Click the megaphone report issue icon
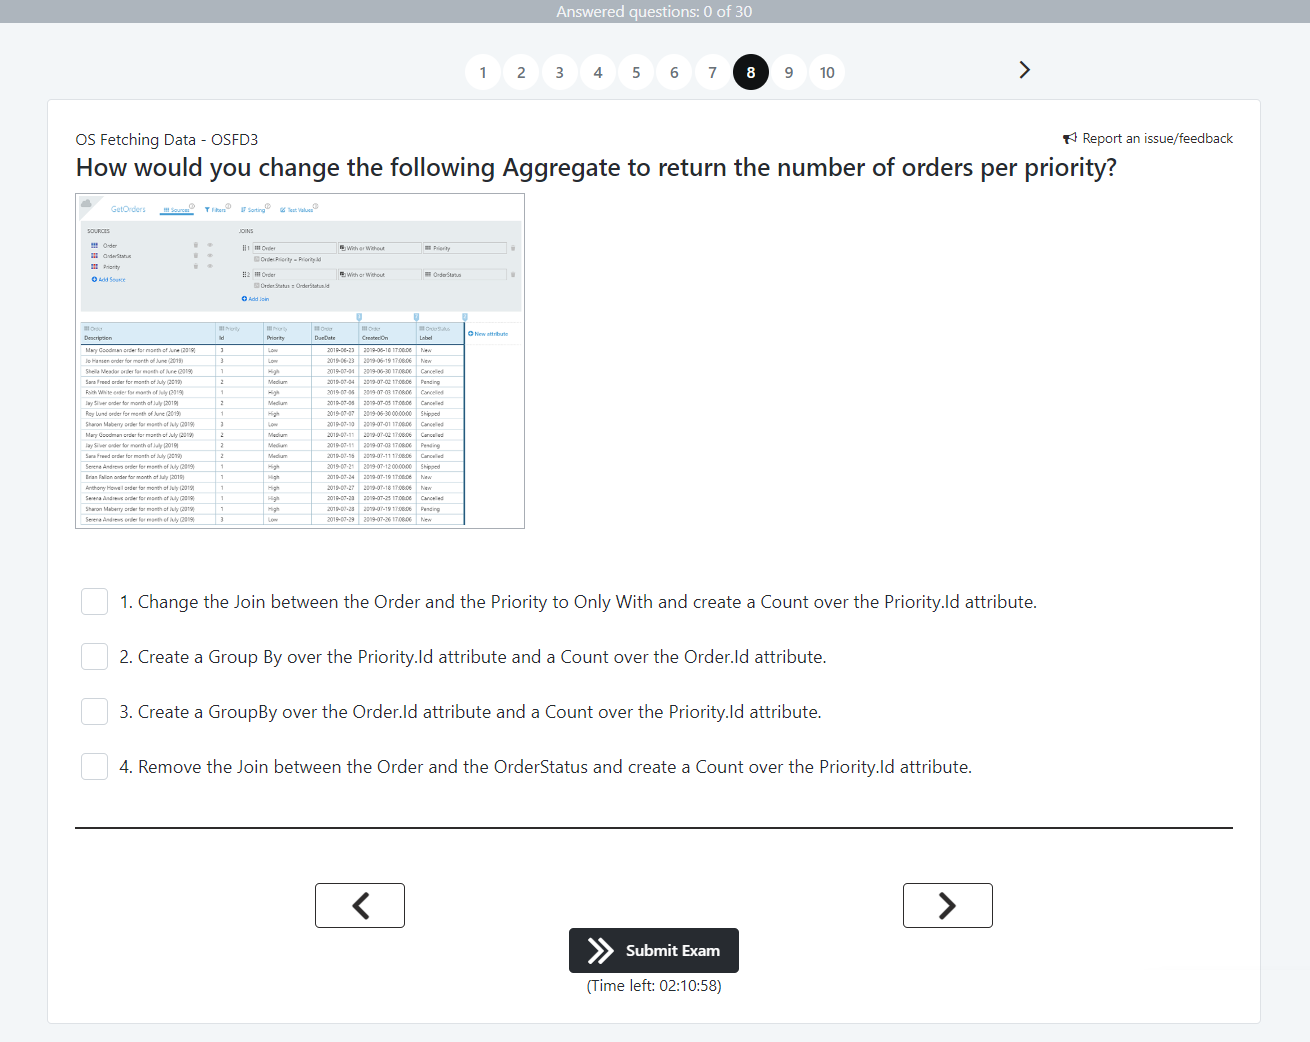Screen dimensions: 1310x1042 tap(1069, 138)
